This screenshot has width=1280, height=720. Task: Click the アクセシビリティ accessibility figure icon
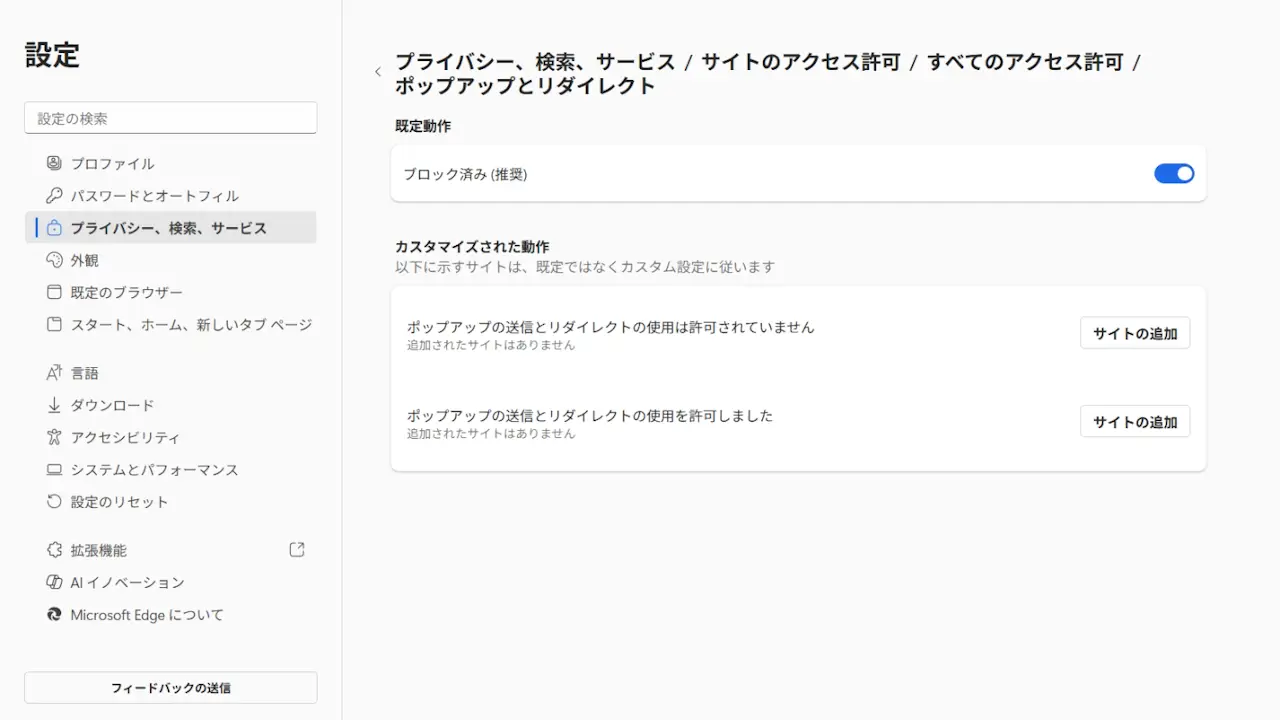pyautogui.click(x=54, y=437)
